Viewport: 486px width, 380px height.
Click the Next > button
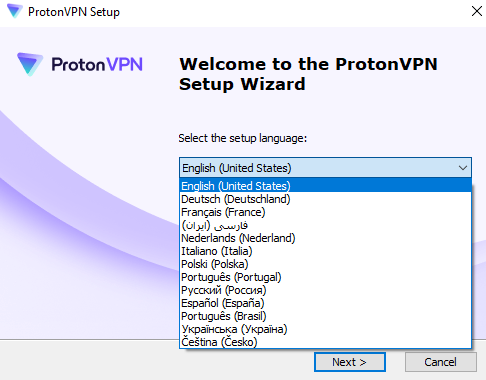click(x=350, y=362)
